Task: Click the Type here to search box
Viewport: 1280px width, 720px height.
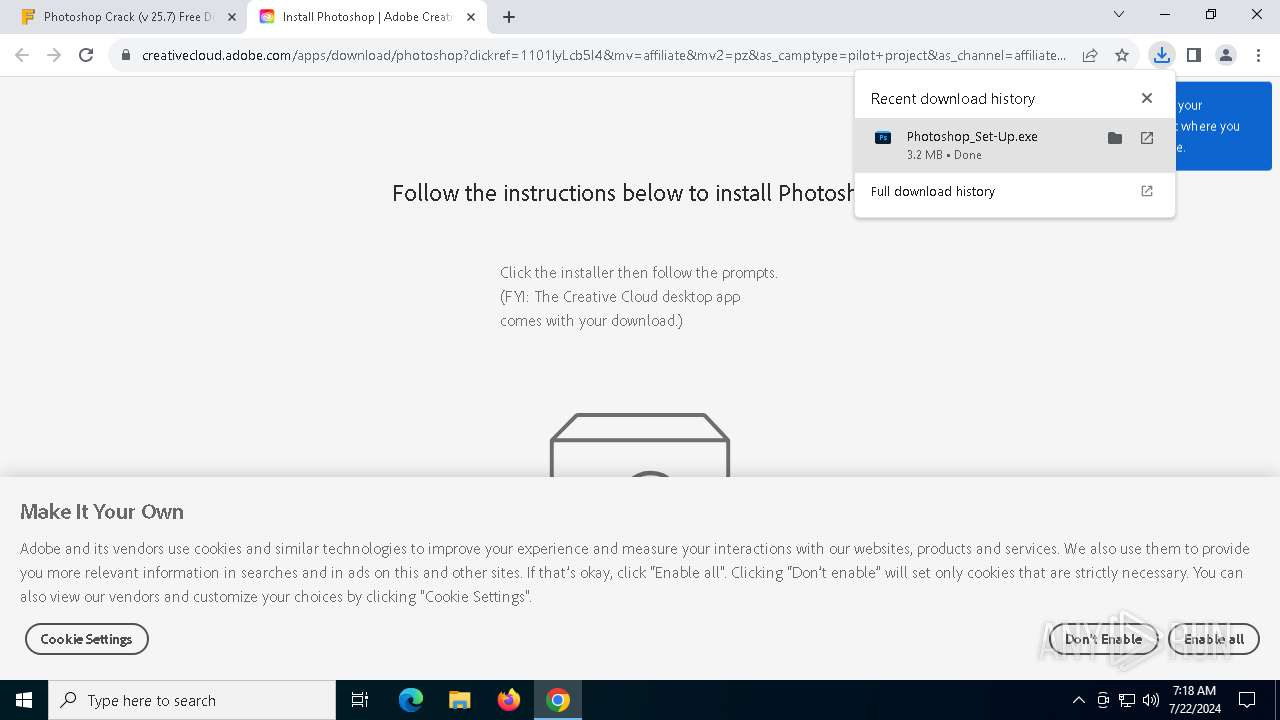Action: point(192,700)
